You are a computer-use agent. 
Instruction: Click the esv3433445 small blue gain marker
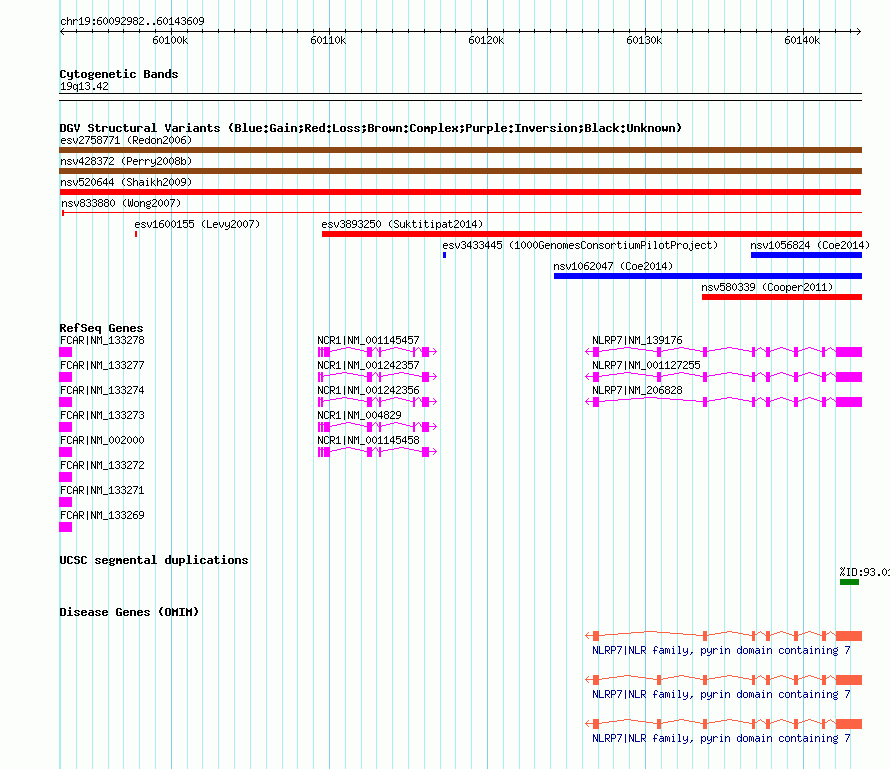[x=444, y=255]
